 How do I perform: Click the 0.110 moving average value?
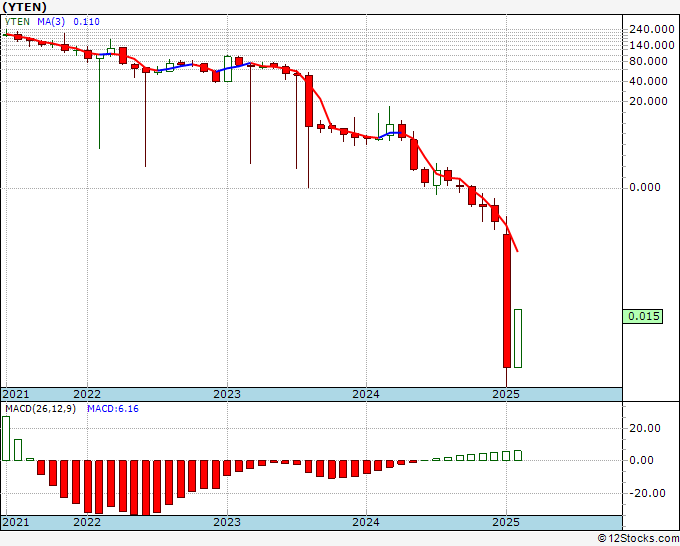click(86, 22)
